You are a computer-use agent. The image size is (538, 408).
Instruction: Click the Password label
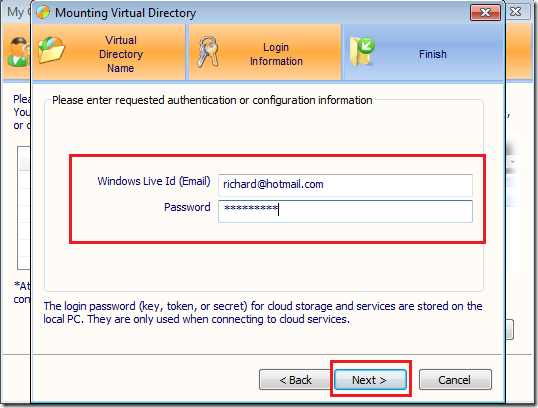pos(187,207)
